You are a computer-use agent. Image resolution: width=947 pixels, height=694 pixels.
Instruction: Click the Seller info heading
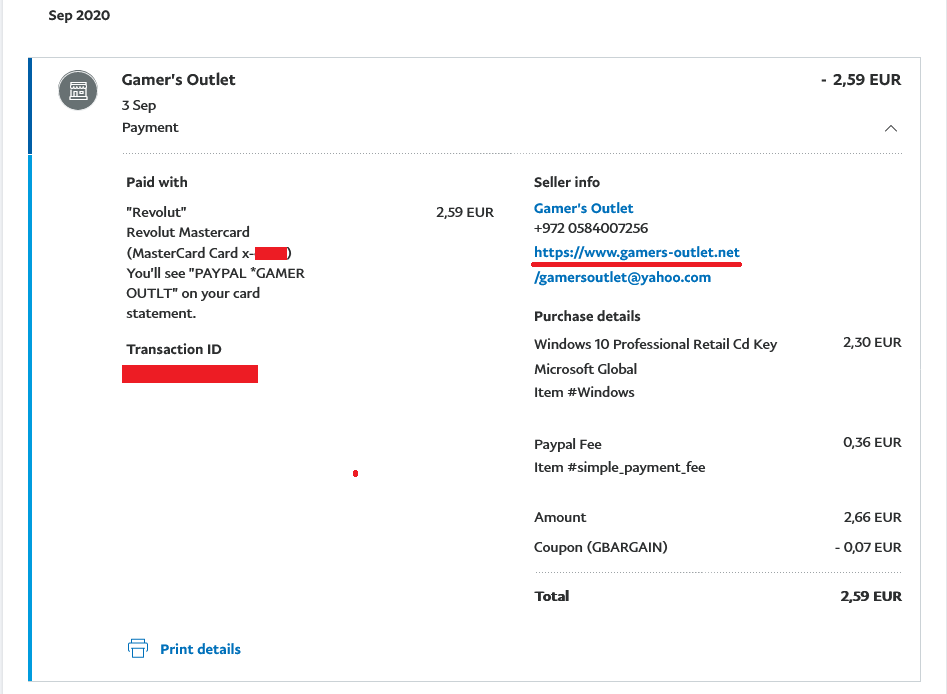(566, 182)
